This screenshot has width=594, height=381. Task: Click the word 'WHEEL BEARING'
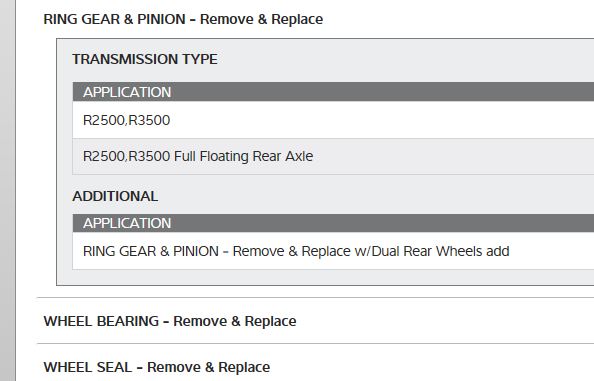coord(101,321)
